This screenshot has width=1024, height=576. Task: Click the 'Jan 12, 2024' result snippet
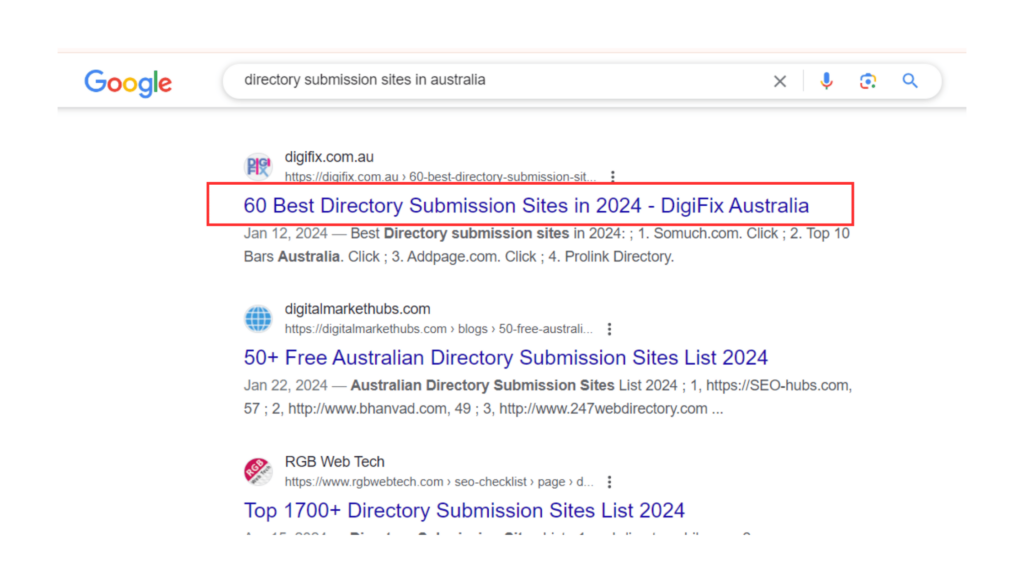(x=547, y=245)
